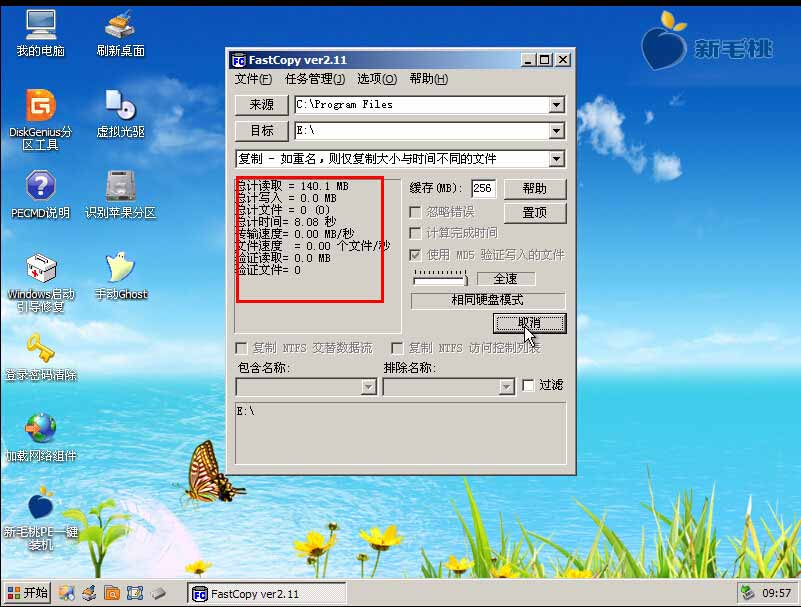
Task: Open the PECMD说明 help icon
Action: [40, 195]
